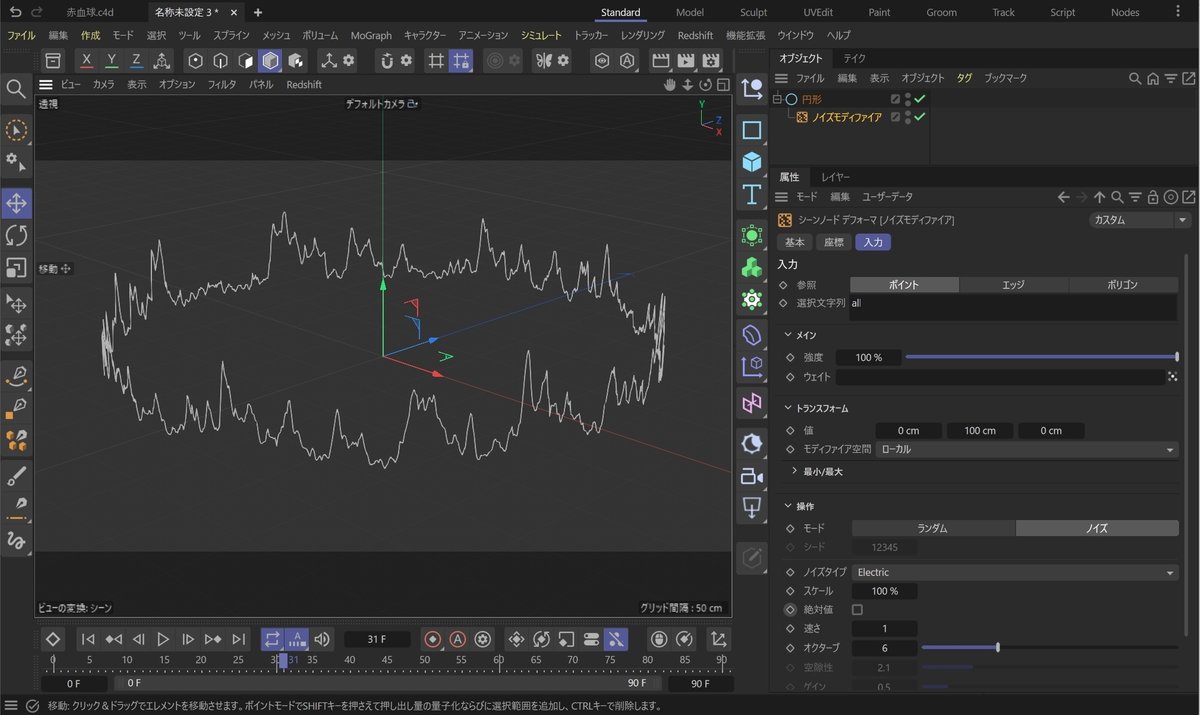Screen dimensions: 1200x715
Task: Switch to Points mode hexagon icon
Action: pyautogui.click(x=196, y=60)
